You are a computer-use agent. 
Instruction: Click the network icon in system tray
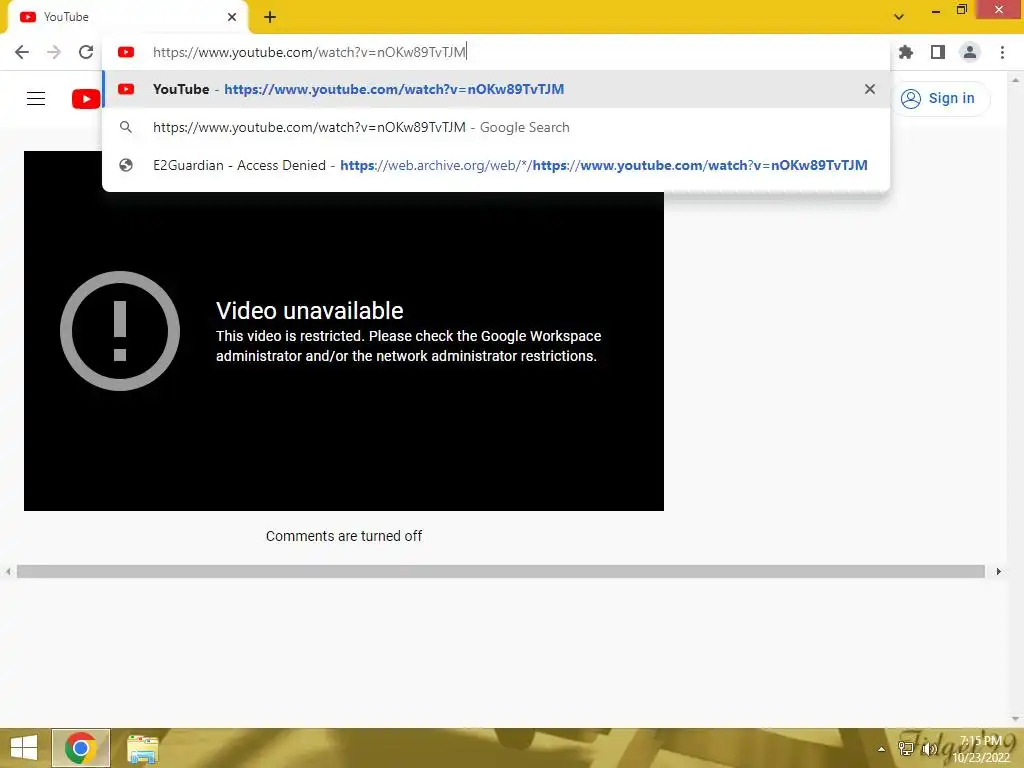coord(906,749)
